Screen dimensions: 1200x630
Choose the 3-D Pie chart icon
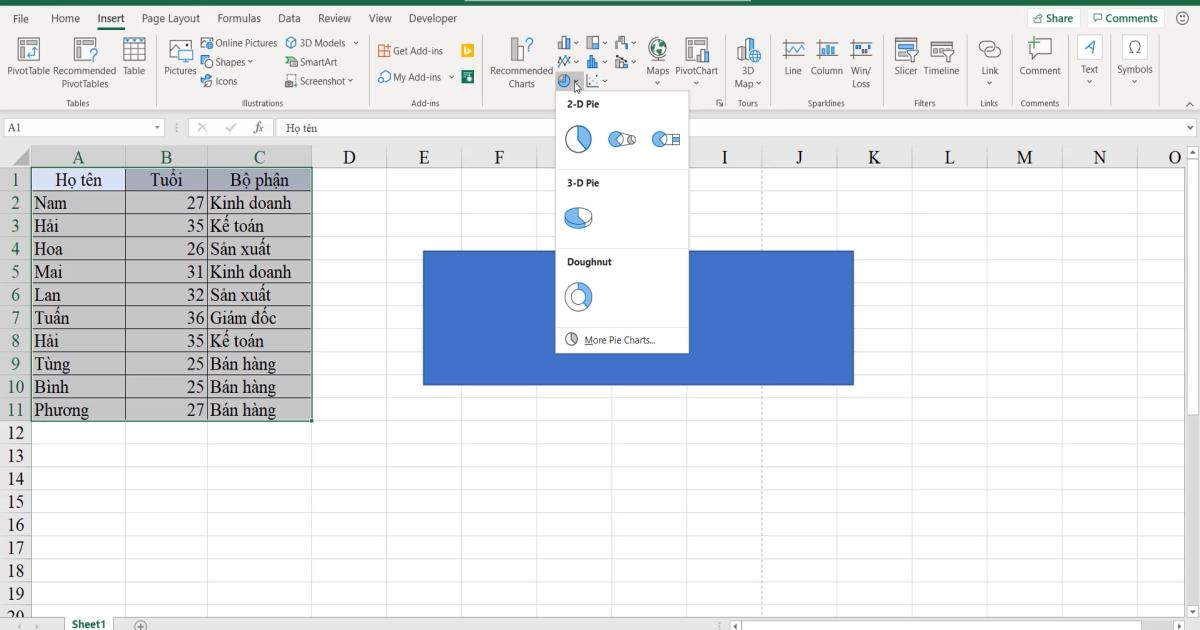point(578,216)
